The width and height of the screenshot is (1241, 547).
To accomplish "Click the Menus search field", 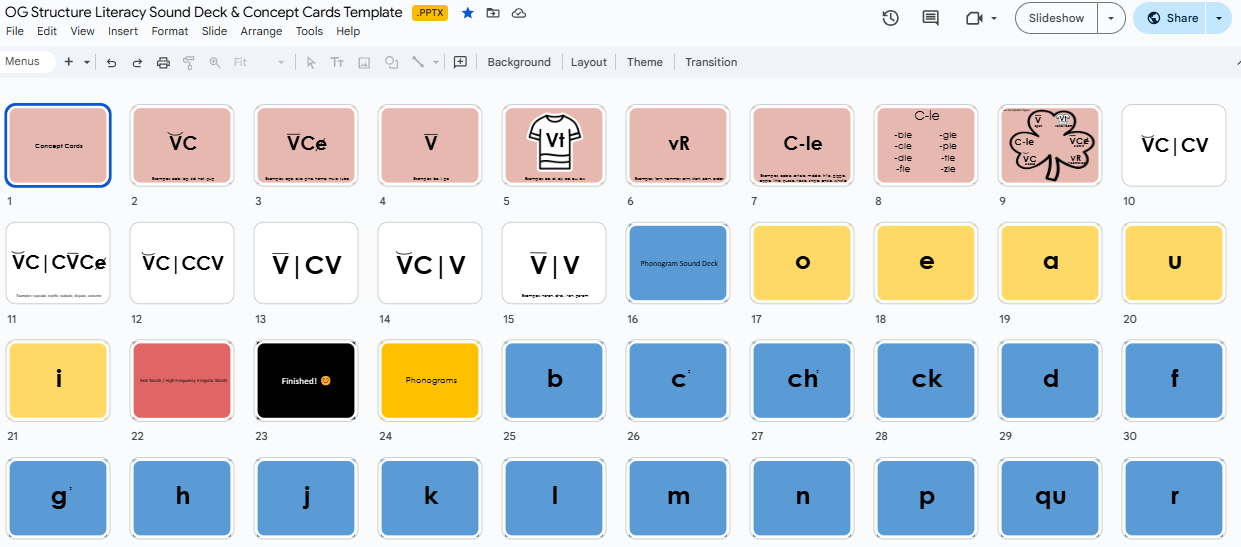I will (x=26, y=62).
